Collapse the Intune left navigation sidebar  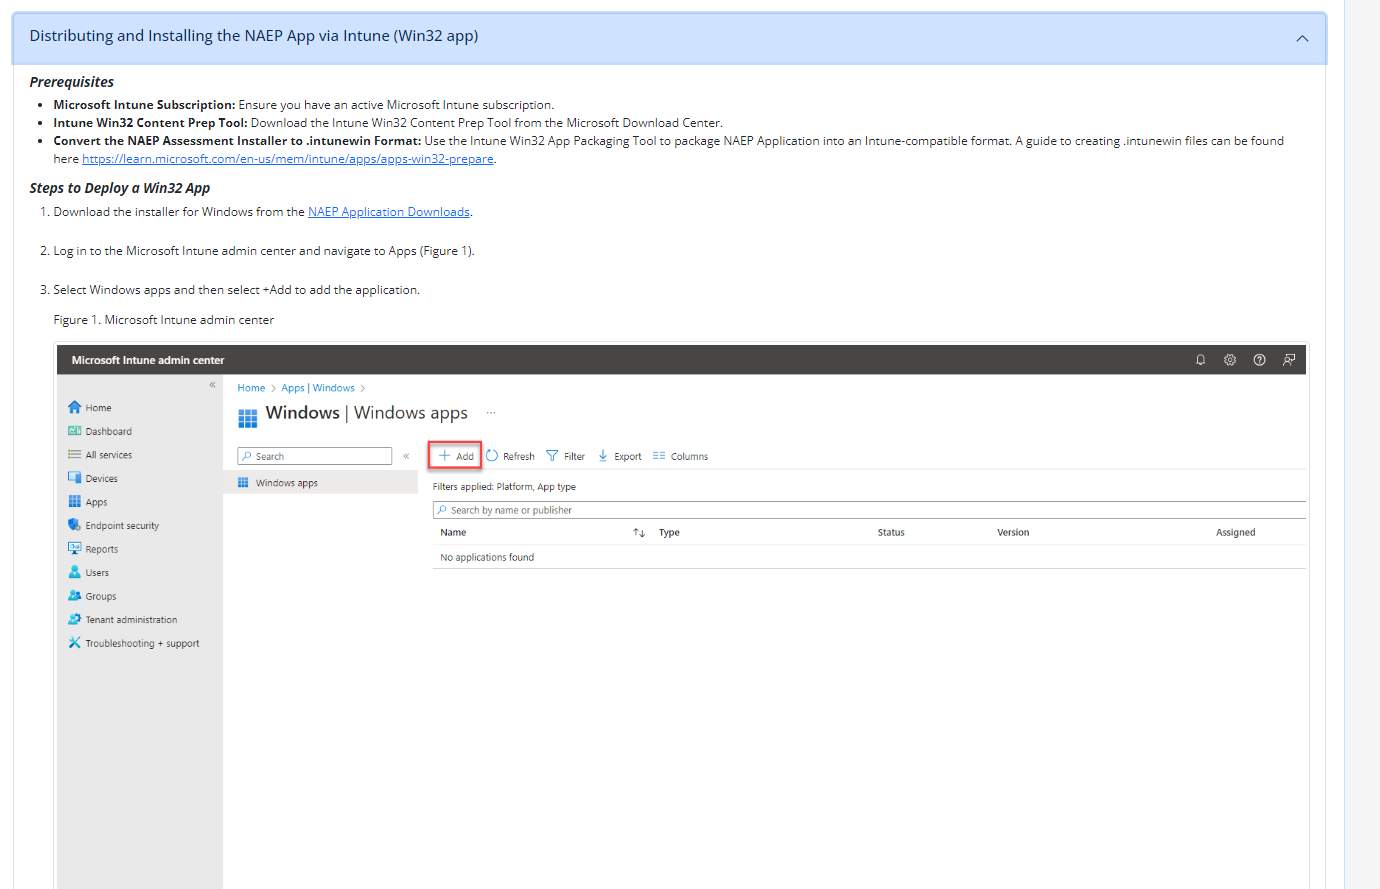[212, 385]
